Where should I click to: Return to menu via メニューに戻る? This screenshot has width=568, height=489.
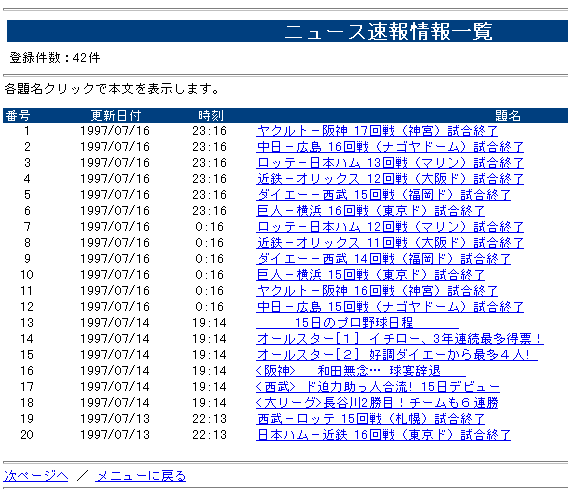(x=141, y=476)
